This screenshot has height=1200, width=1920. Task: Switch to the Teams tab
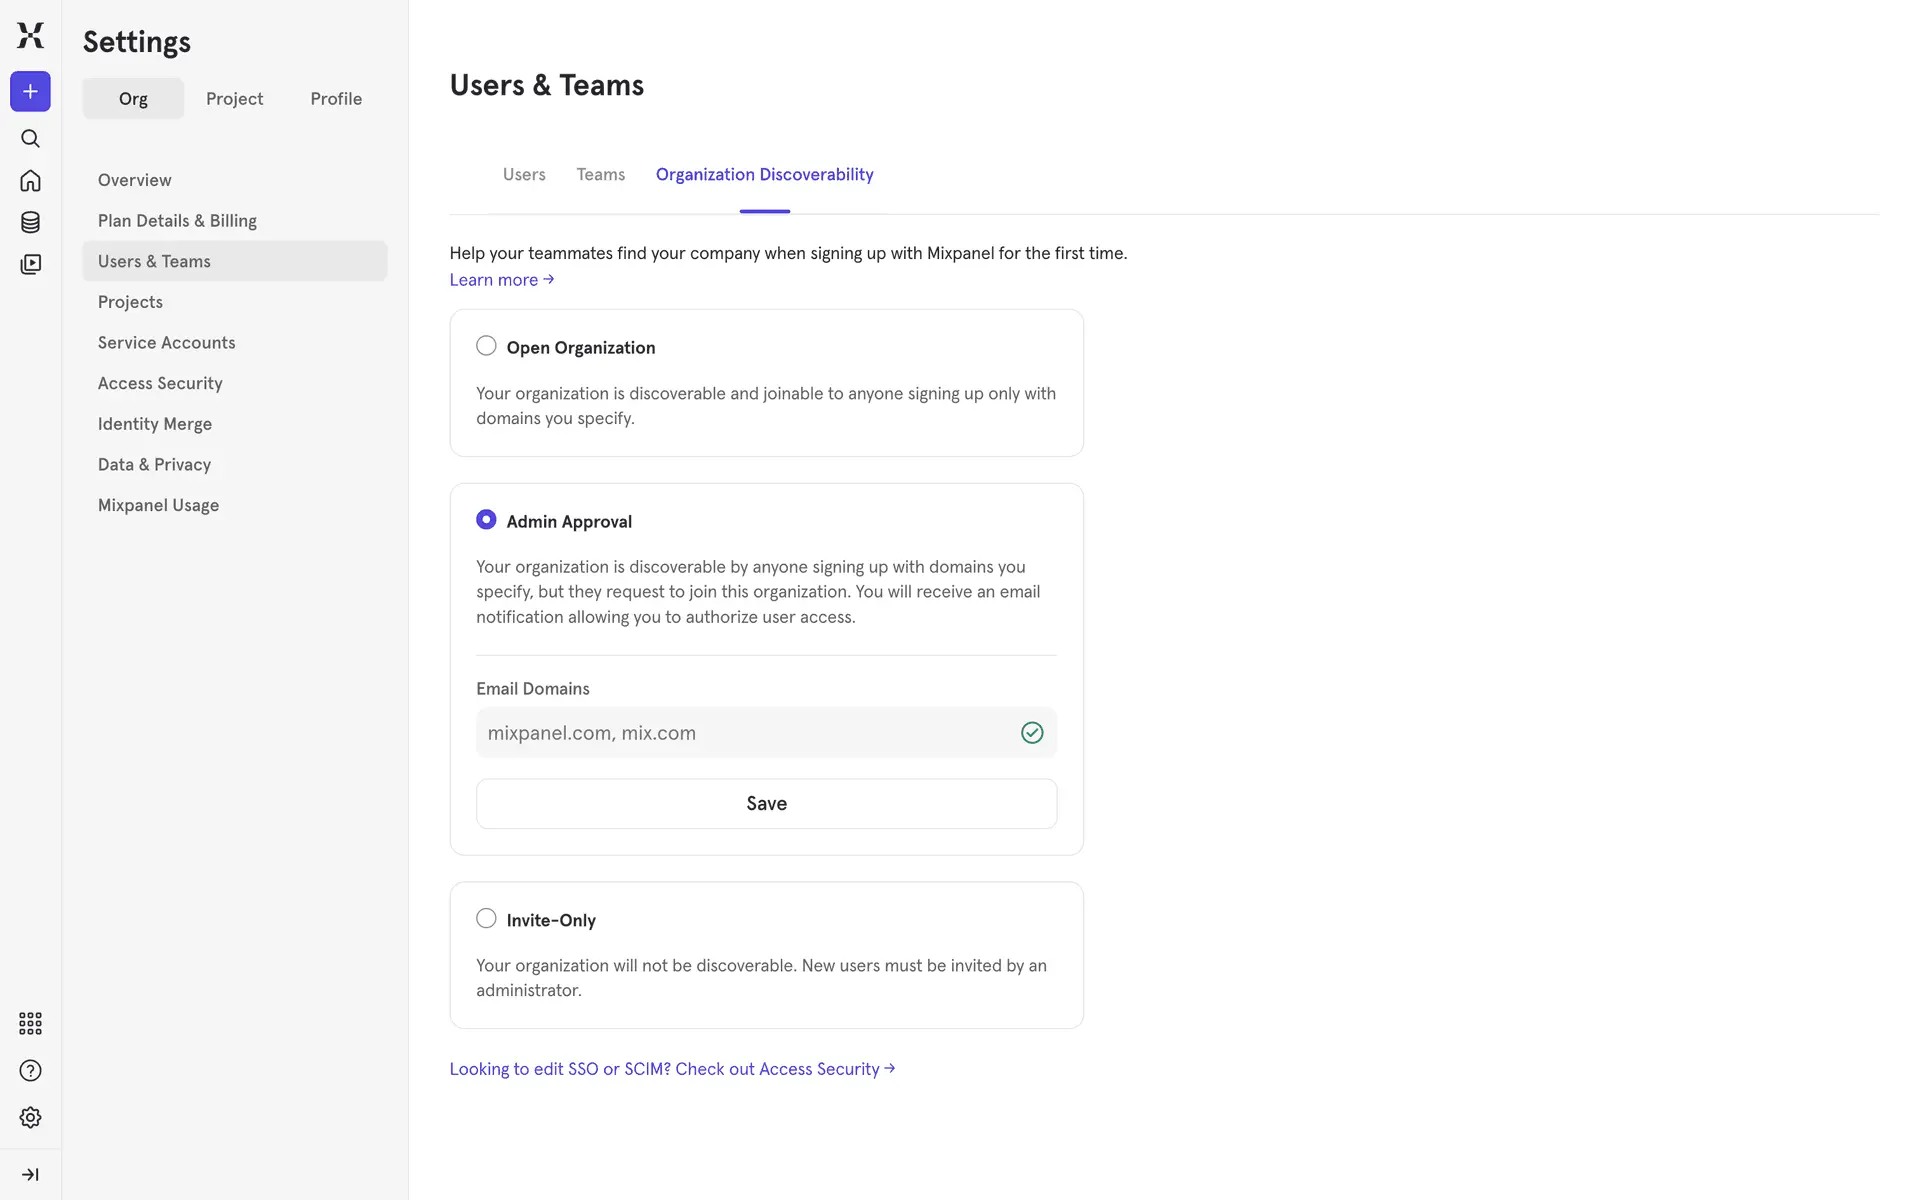coord(600,175)
